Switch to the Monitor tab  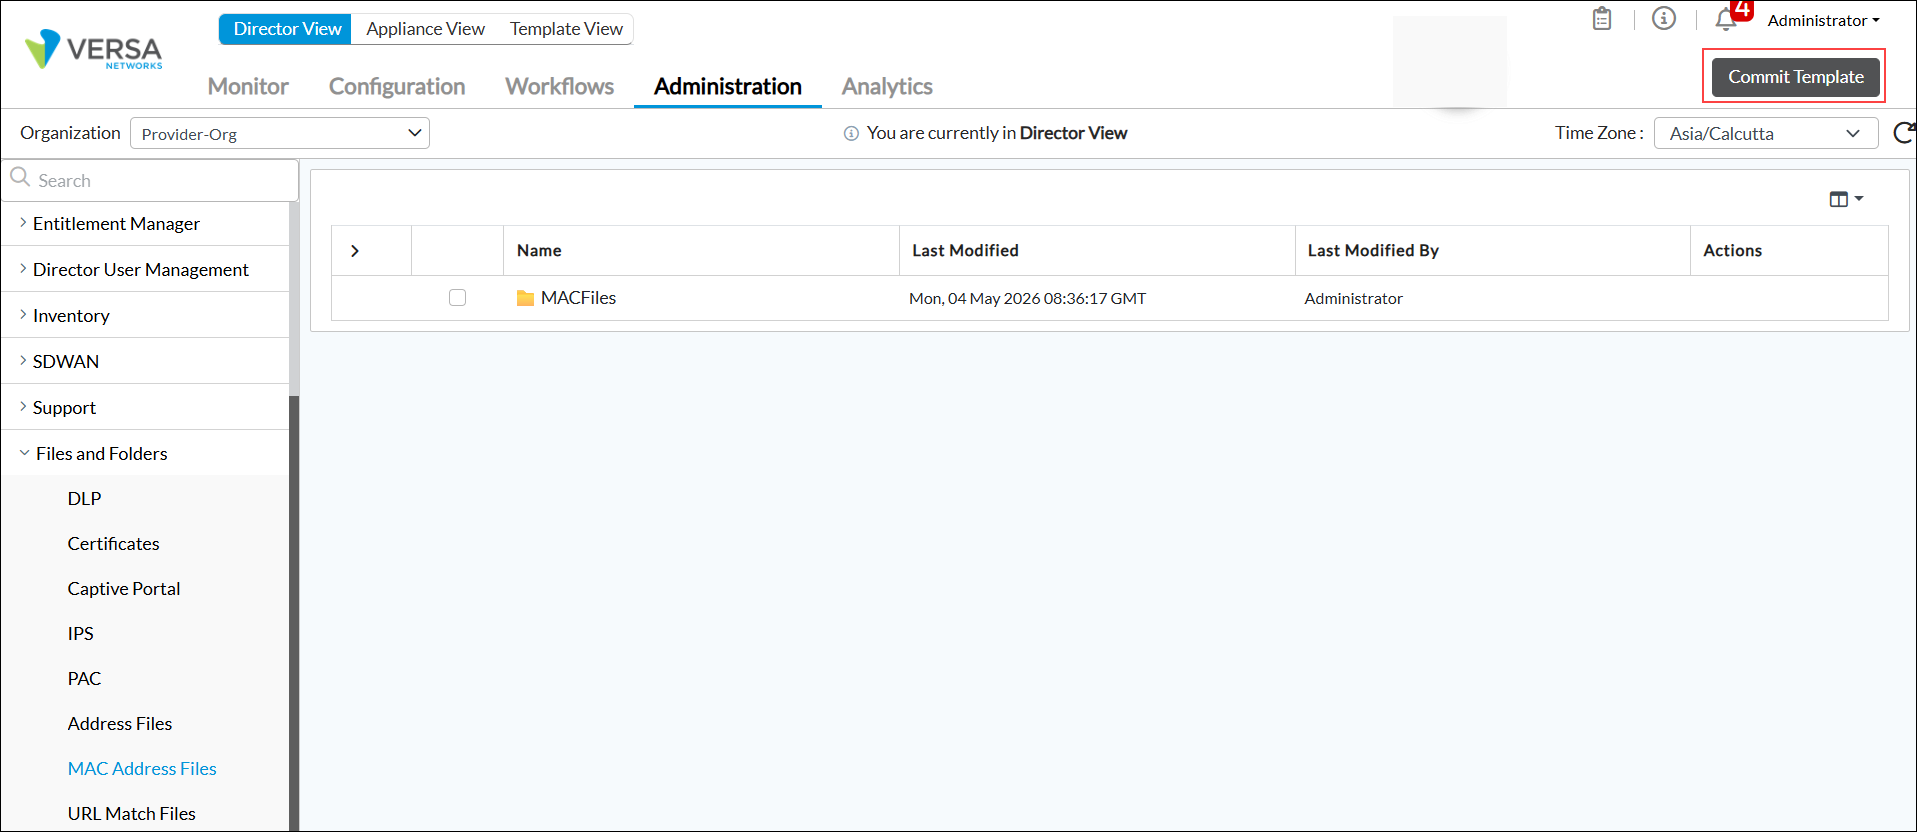(248, 86)
